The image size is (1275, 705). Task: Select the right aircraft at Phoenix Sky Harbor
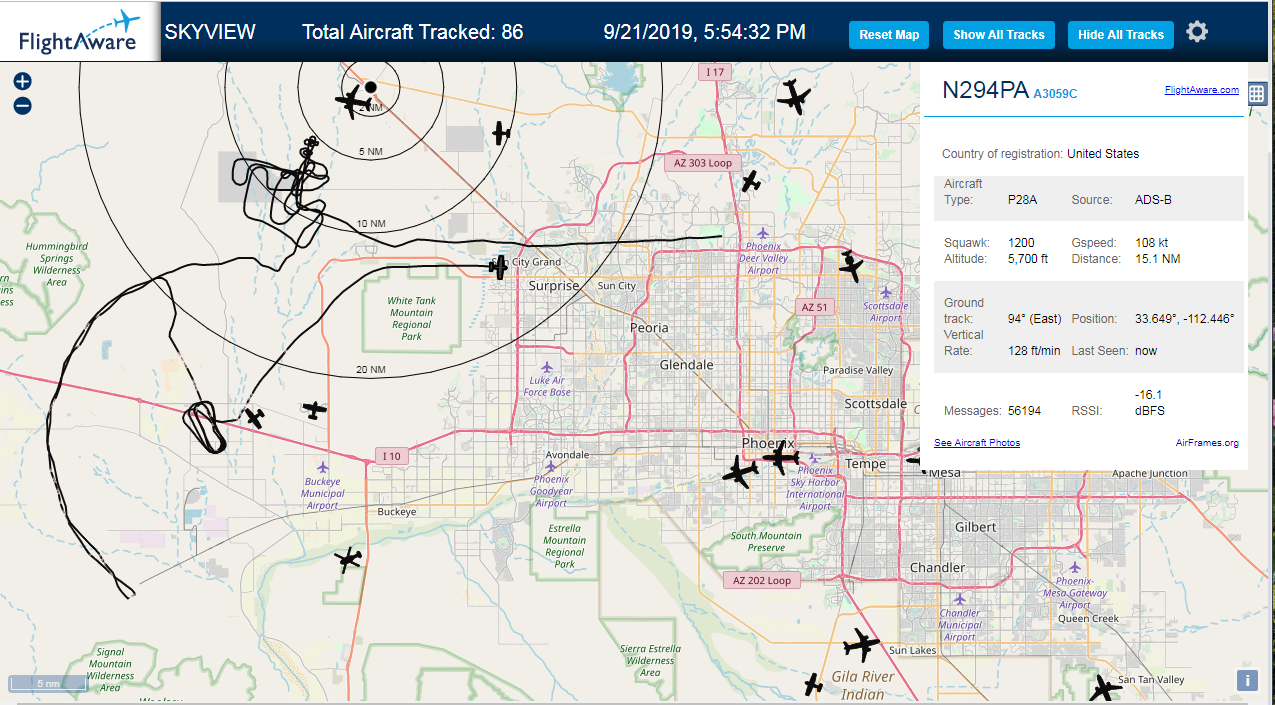coord(780,458)
